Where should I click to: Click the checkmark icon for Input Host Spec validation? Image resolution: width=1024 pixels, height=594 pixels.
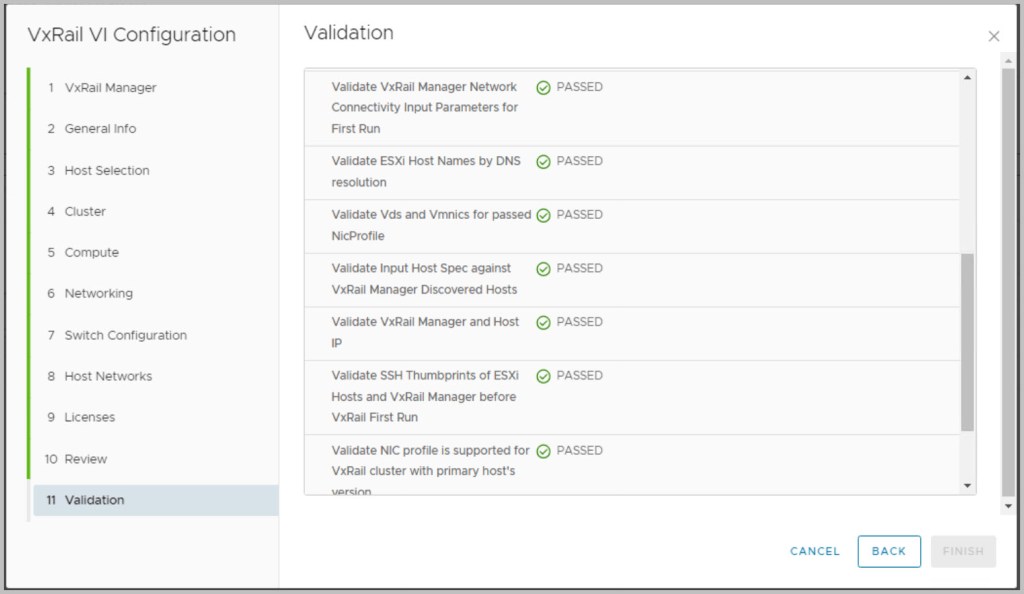pyautogui.click(x=543, y=269)
